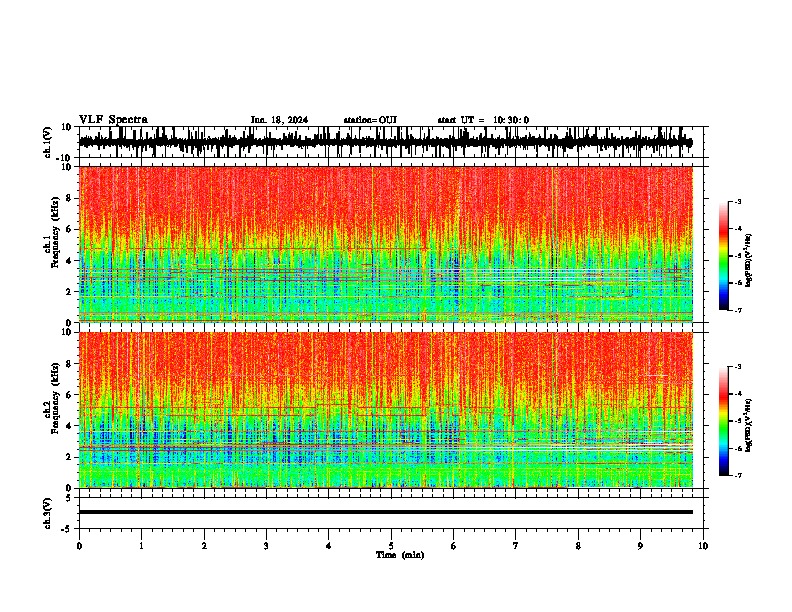Image resolution: width=792 pixels, height=612 pixels.
Task: Click the ch.1 voltage waveform panel
Action: point(393,142)
